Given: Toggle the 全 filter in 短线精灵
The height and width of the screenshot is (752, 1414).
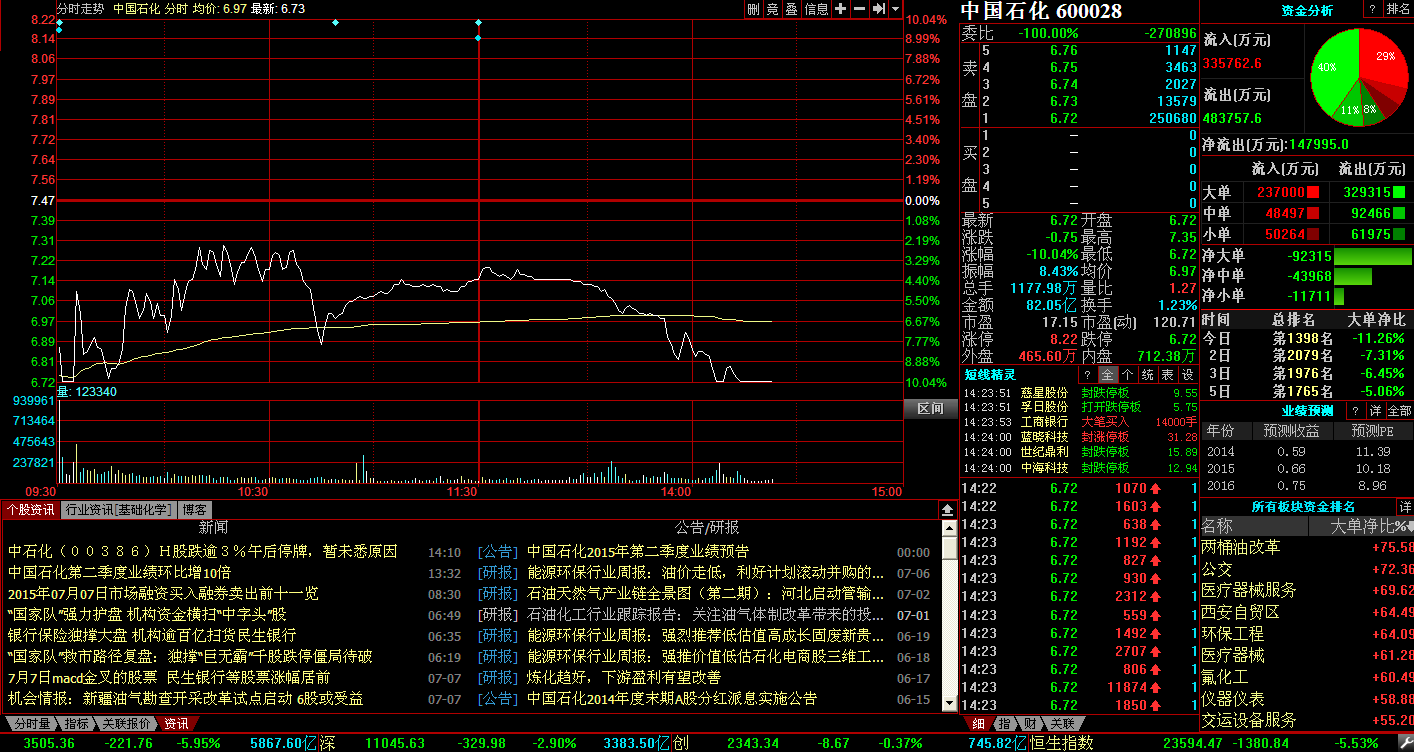Looking at the screenshot, I should click(x=1108, y=374).
